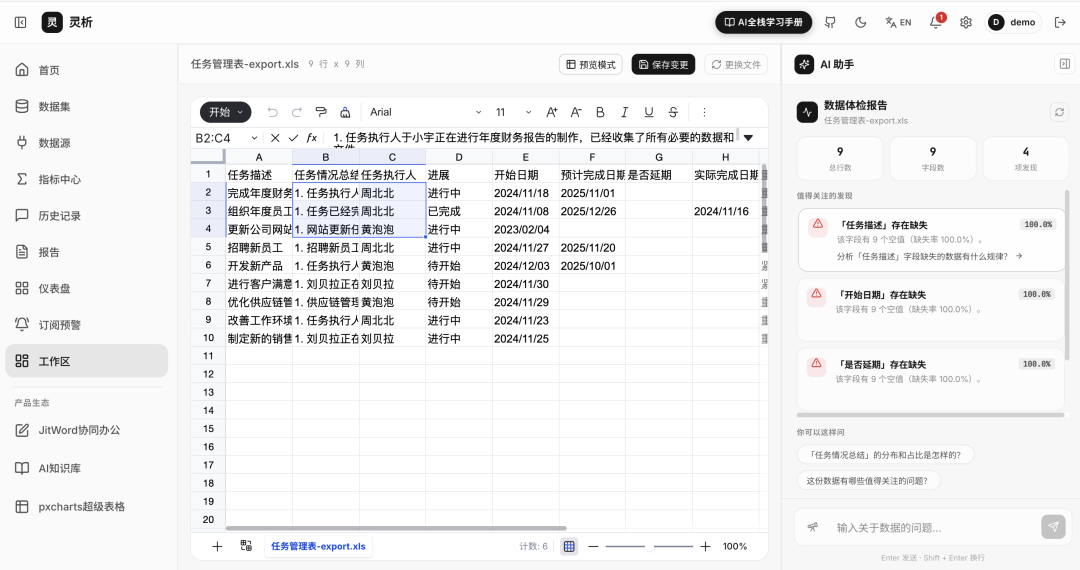Zoom out with minus icon
The width and height of the screenshot is (1080, 570).
[x=593, y=547]
